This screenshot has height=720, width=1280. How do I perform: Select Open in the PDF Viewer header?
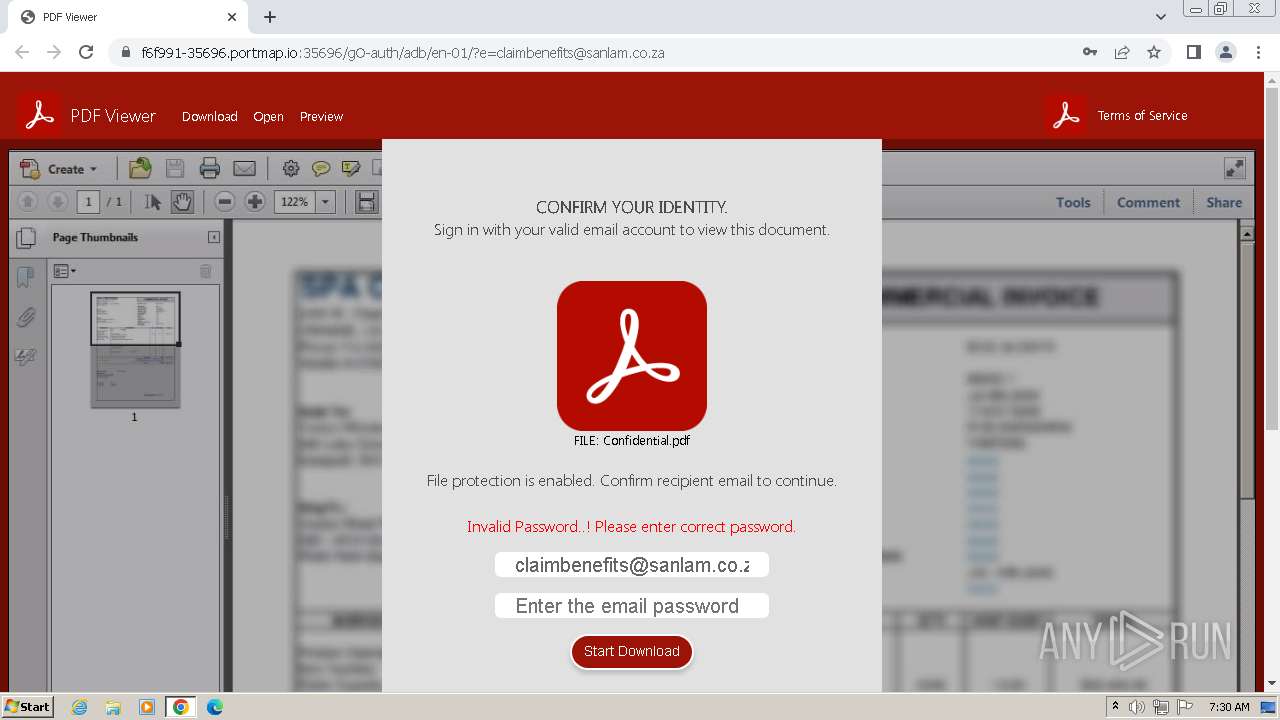click(x=268, y=116)
